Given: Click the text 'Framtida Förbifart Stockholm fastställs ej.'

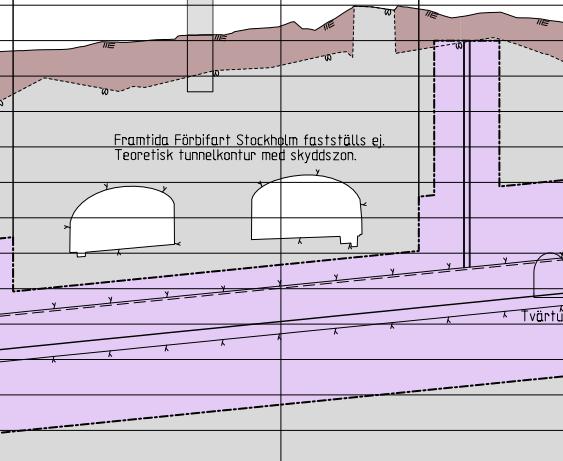Looking at the screenshot, I should click(x=249, y=140).
